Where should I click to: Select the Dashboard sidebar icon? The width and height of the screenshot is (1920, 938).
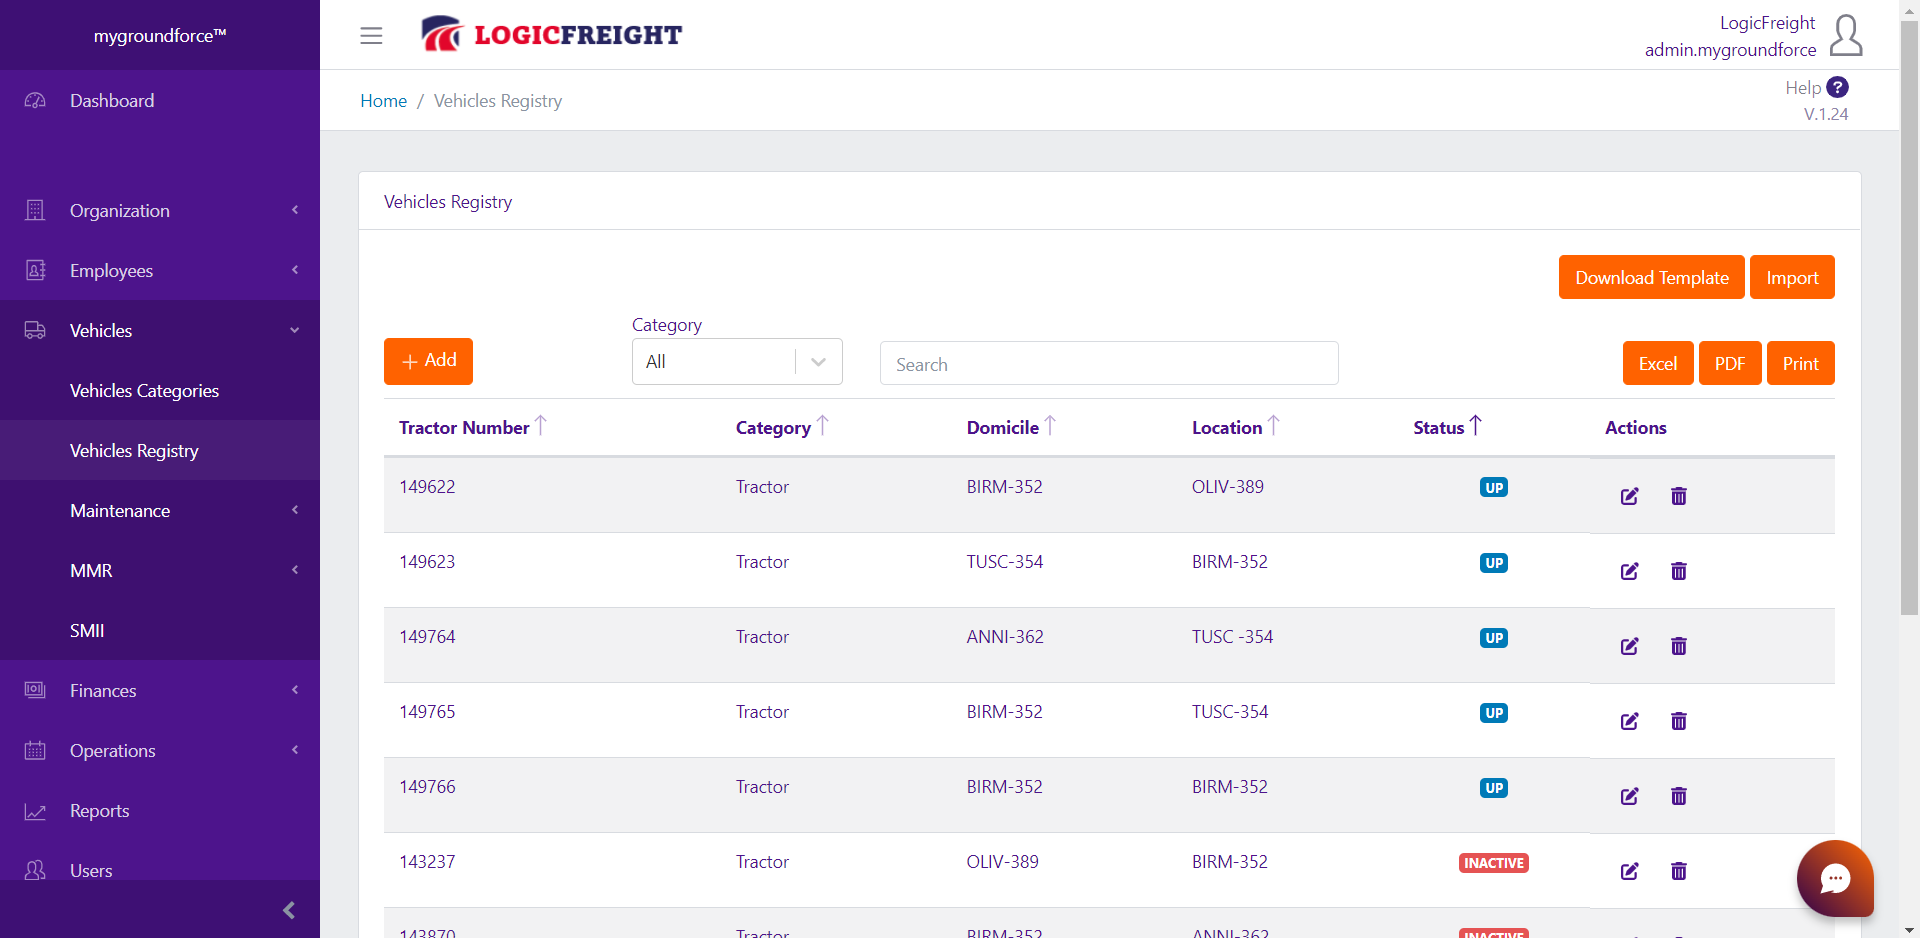(x=35, y=100)
